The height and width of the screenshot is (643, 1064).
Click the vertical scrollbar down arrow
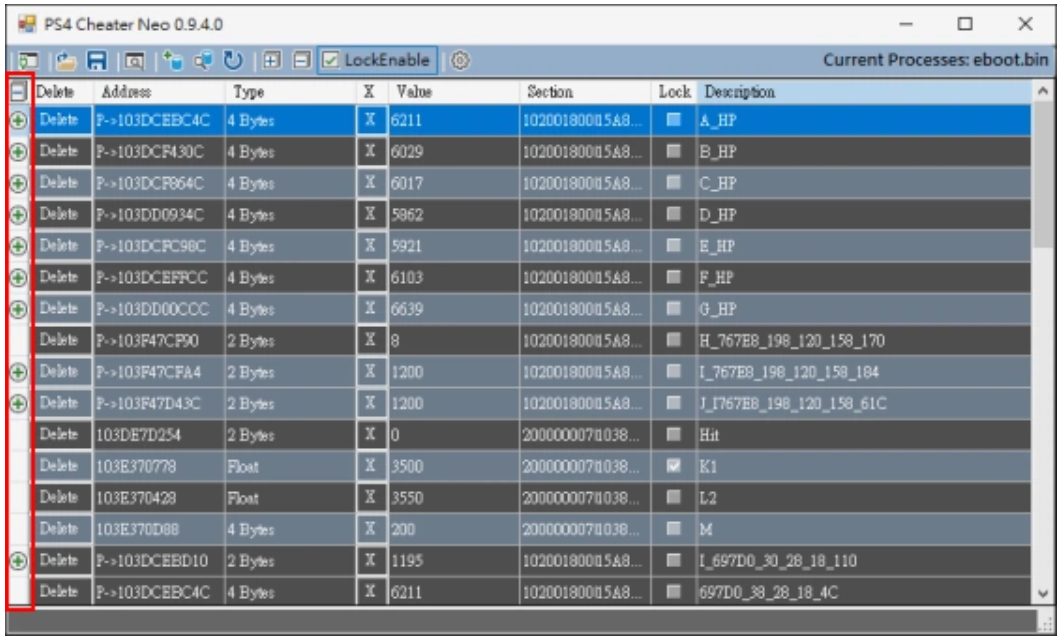coord(1044,593)
